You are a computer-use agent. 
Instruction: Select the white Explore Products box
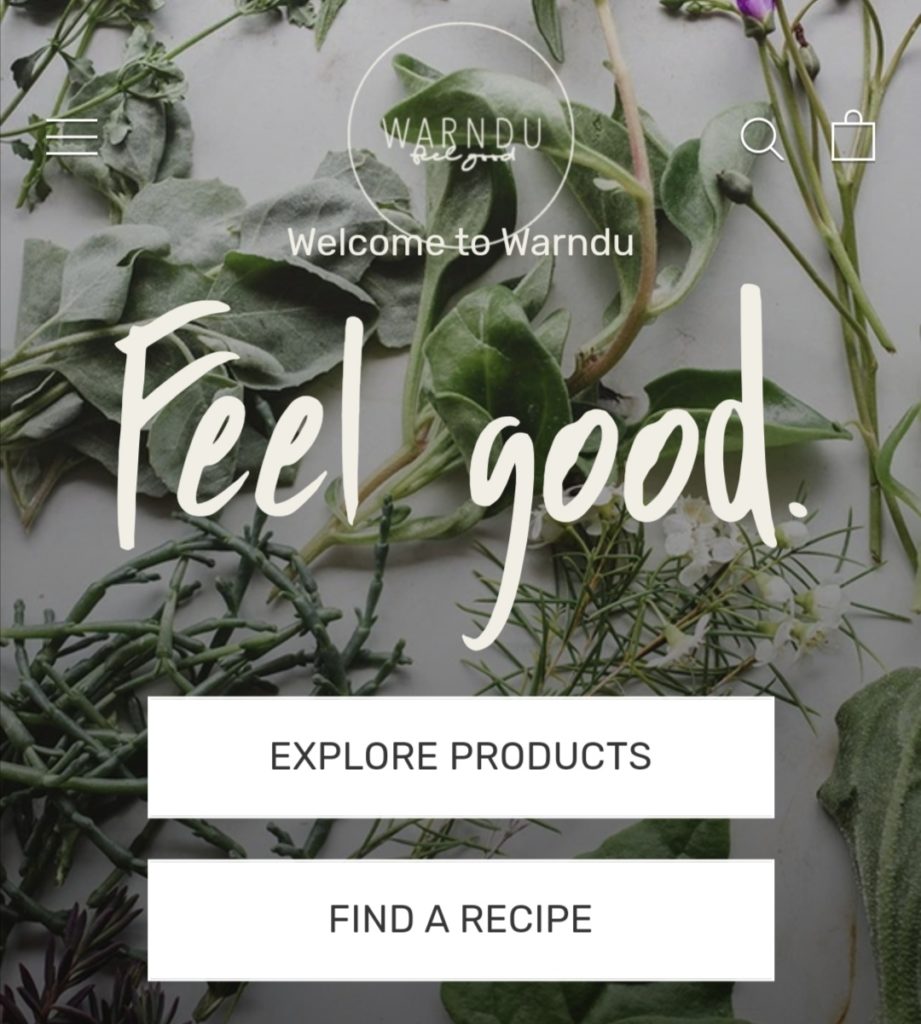460,757
